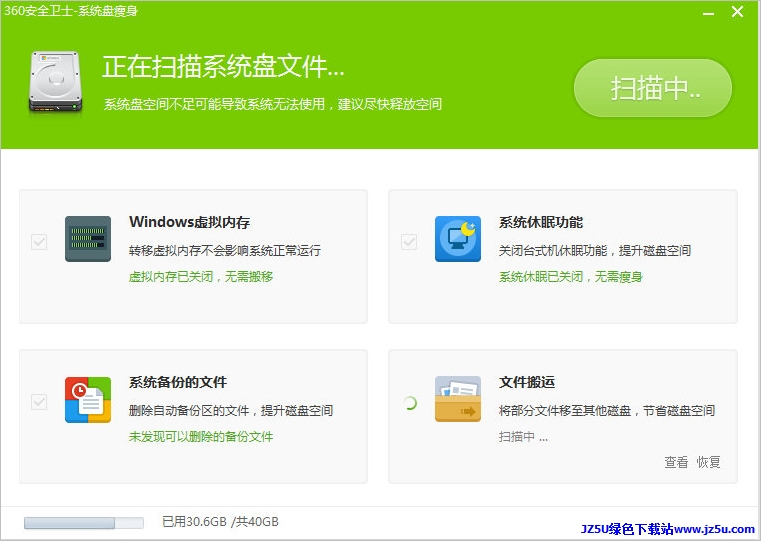Click the 系统备份的文件 title

click(x=178, y=382)
